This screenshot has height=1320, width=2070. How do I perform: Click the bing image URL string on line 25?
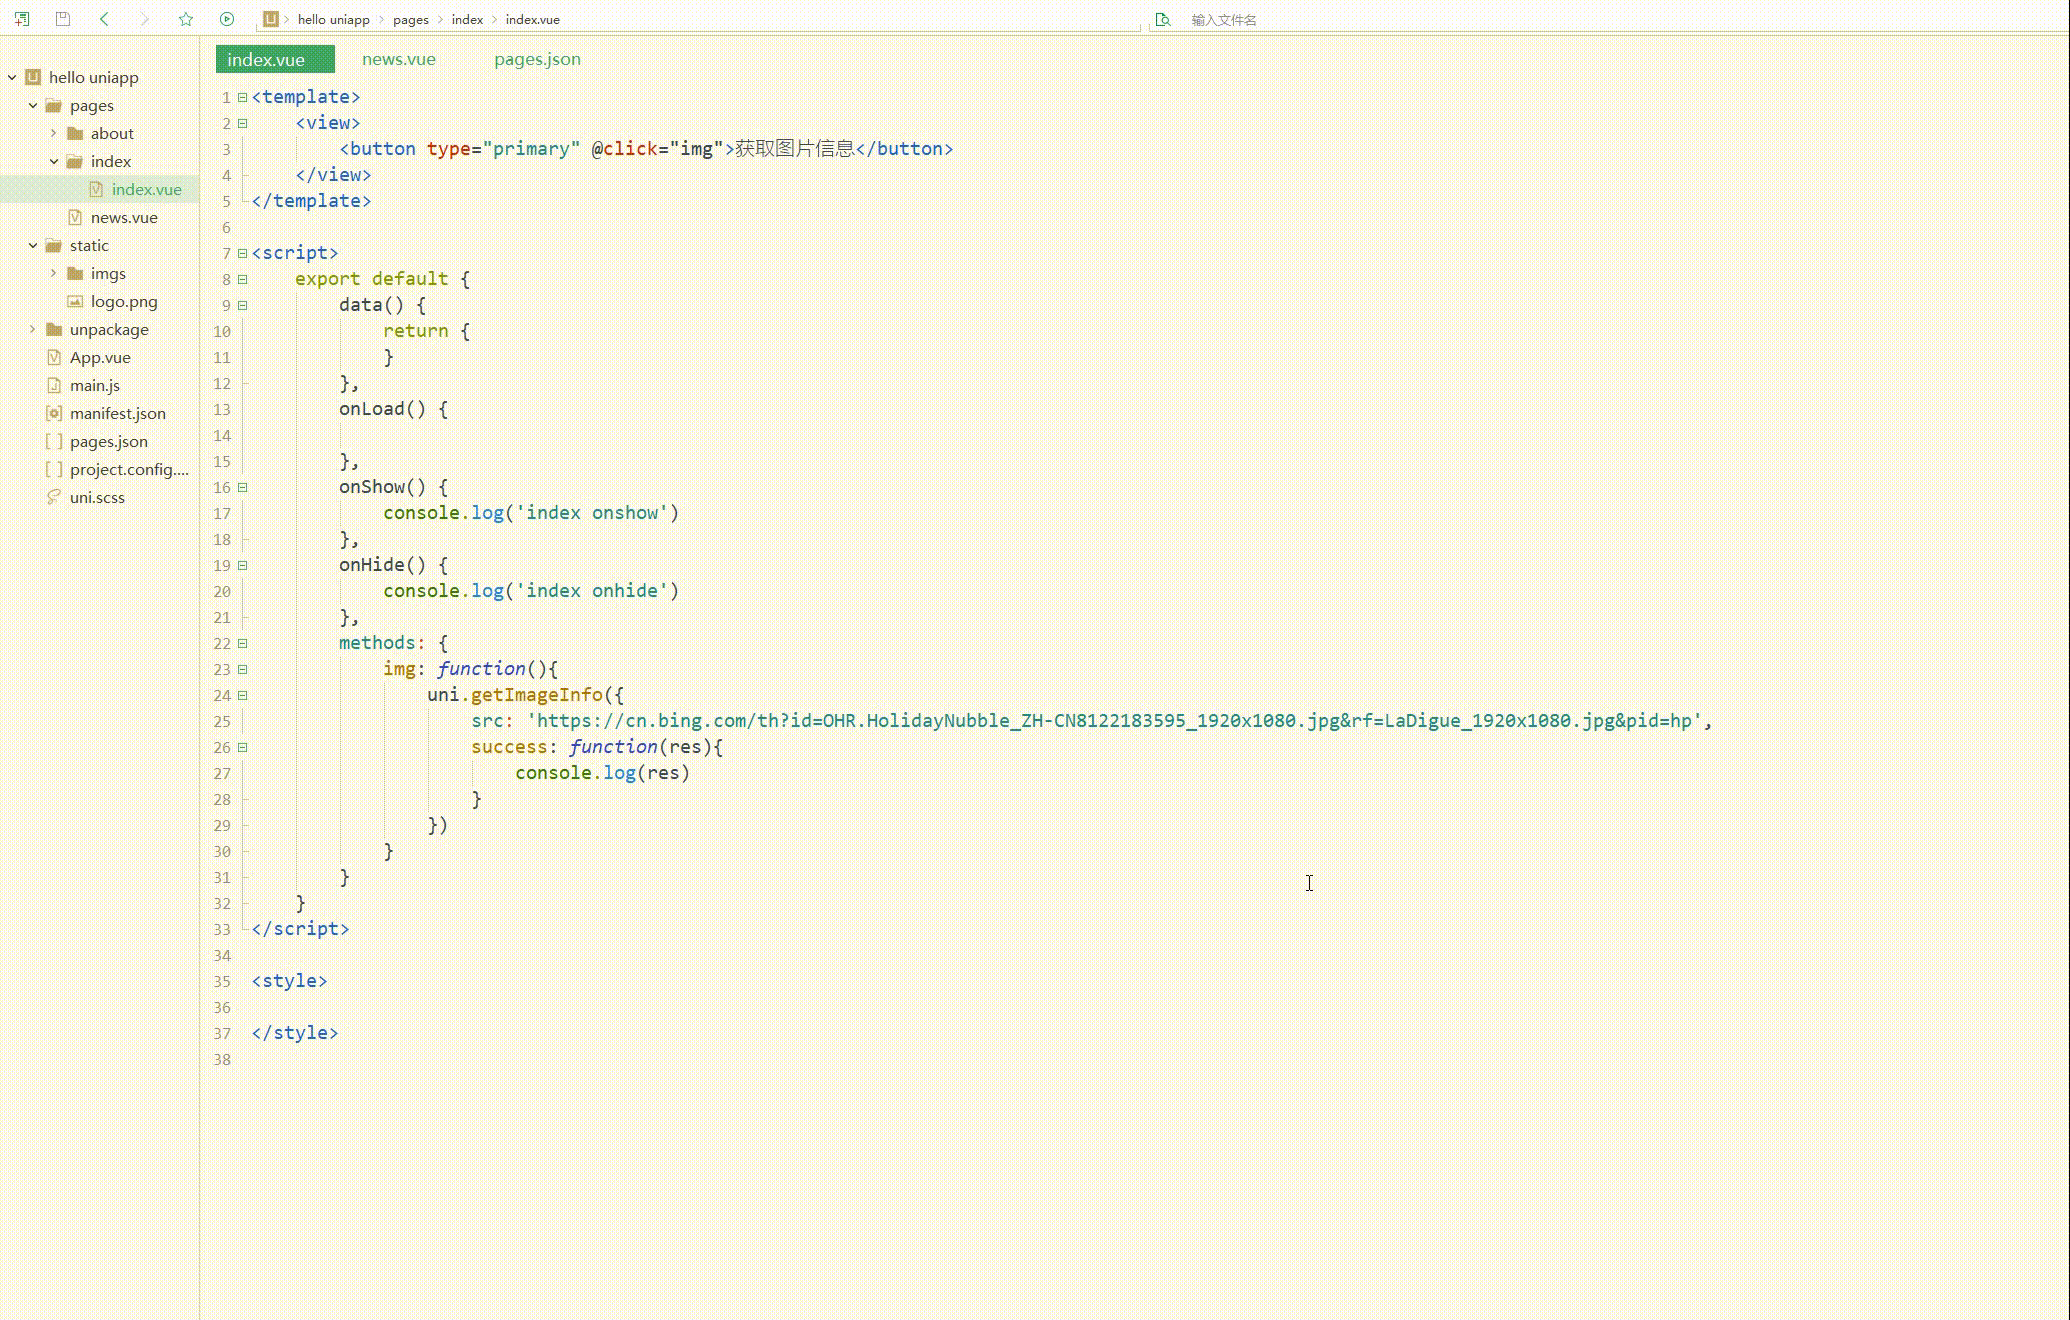[x=1114, y=721]
